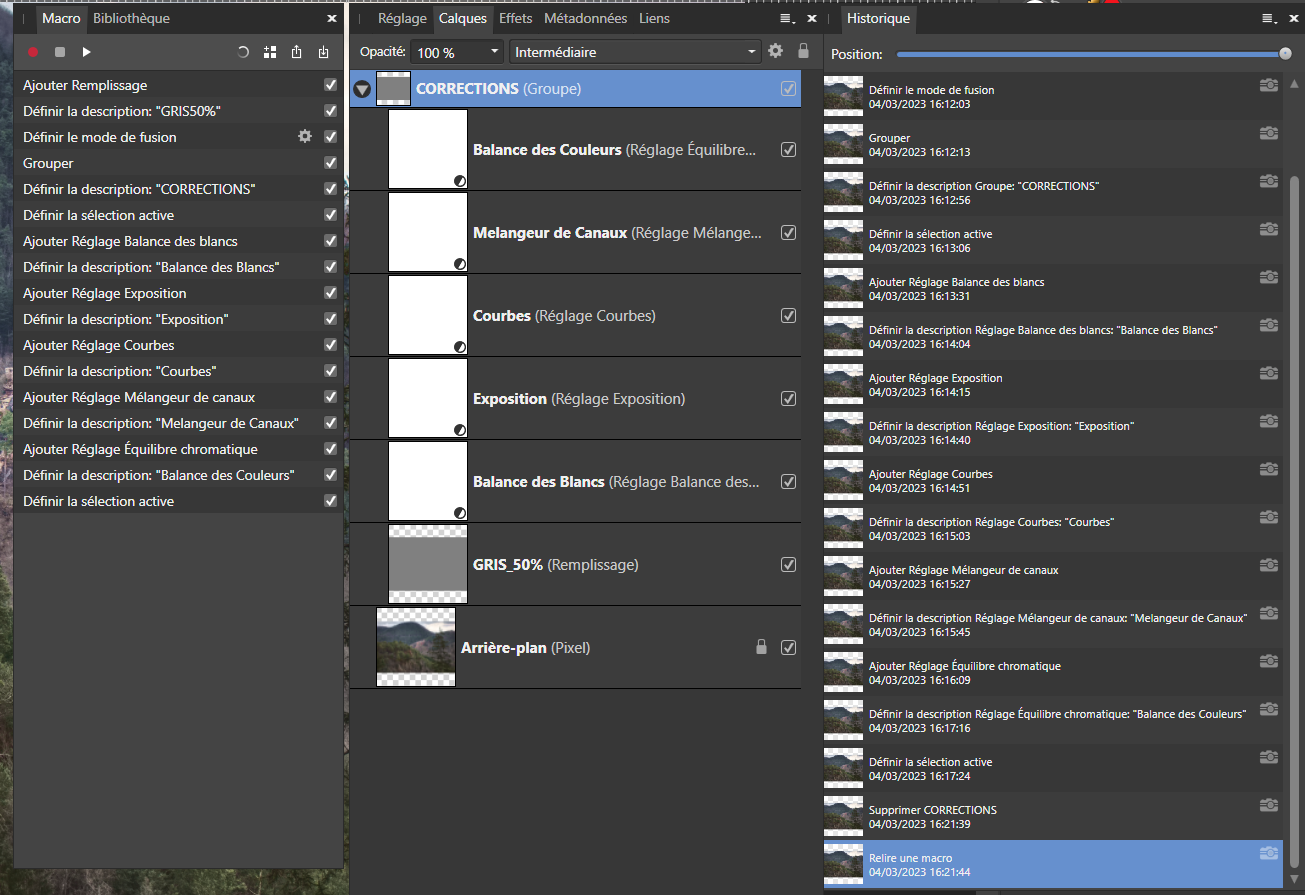
Task: Import a macro icon in the Macro panel
Action: pyautogui.click(x=324, y=52)
